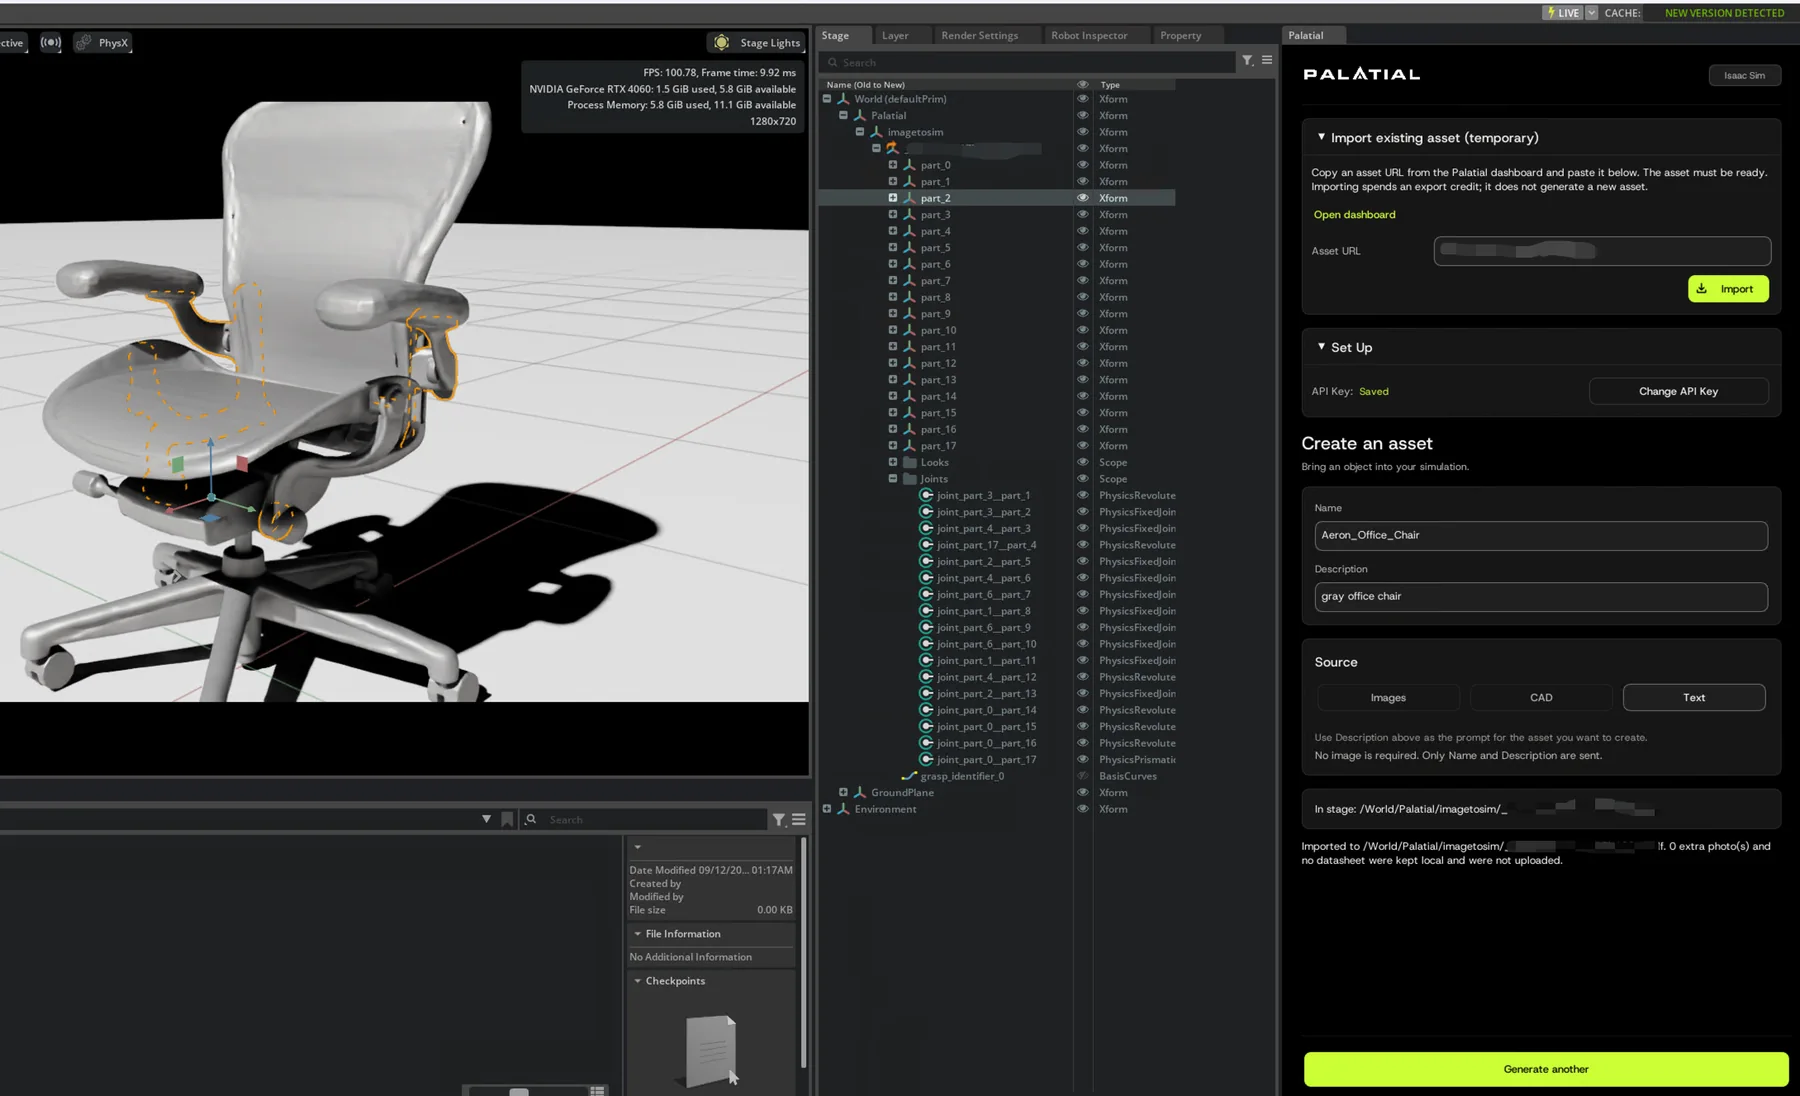The height and width of the screenshot is (1096, 1800).
Task: Toggle visibility of joint_part_0_part_17
Action: pos(1082,760)
